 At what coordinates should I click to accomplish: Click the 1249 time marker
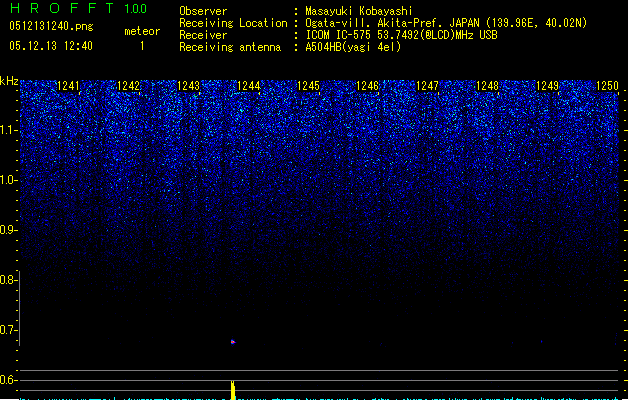click(x=547, y=86)
